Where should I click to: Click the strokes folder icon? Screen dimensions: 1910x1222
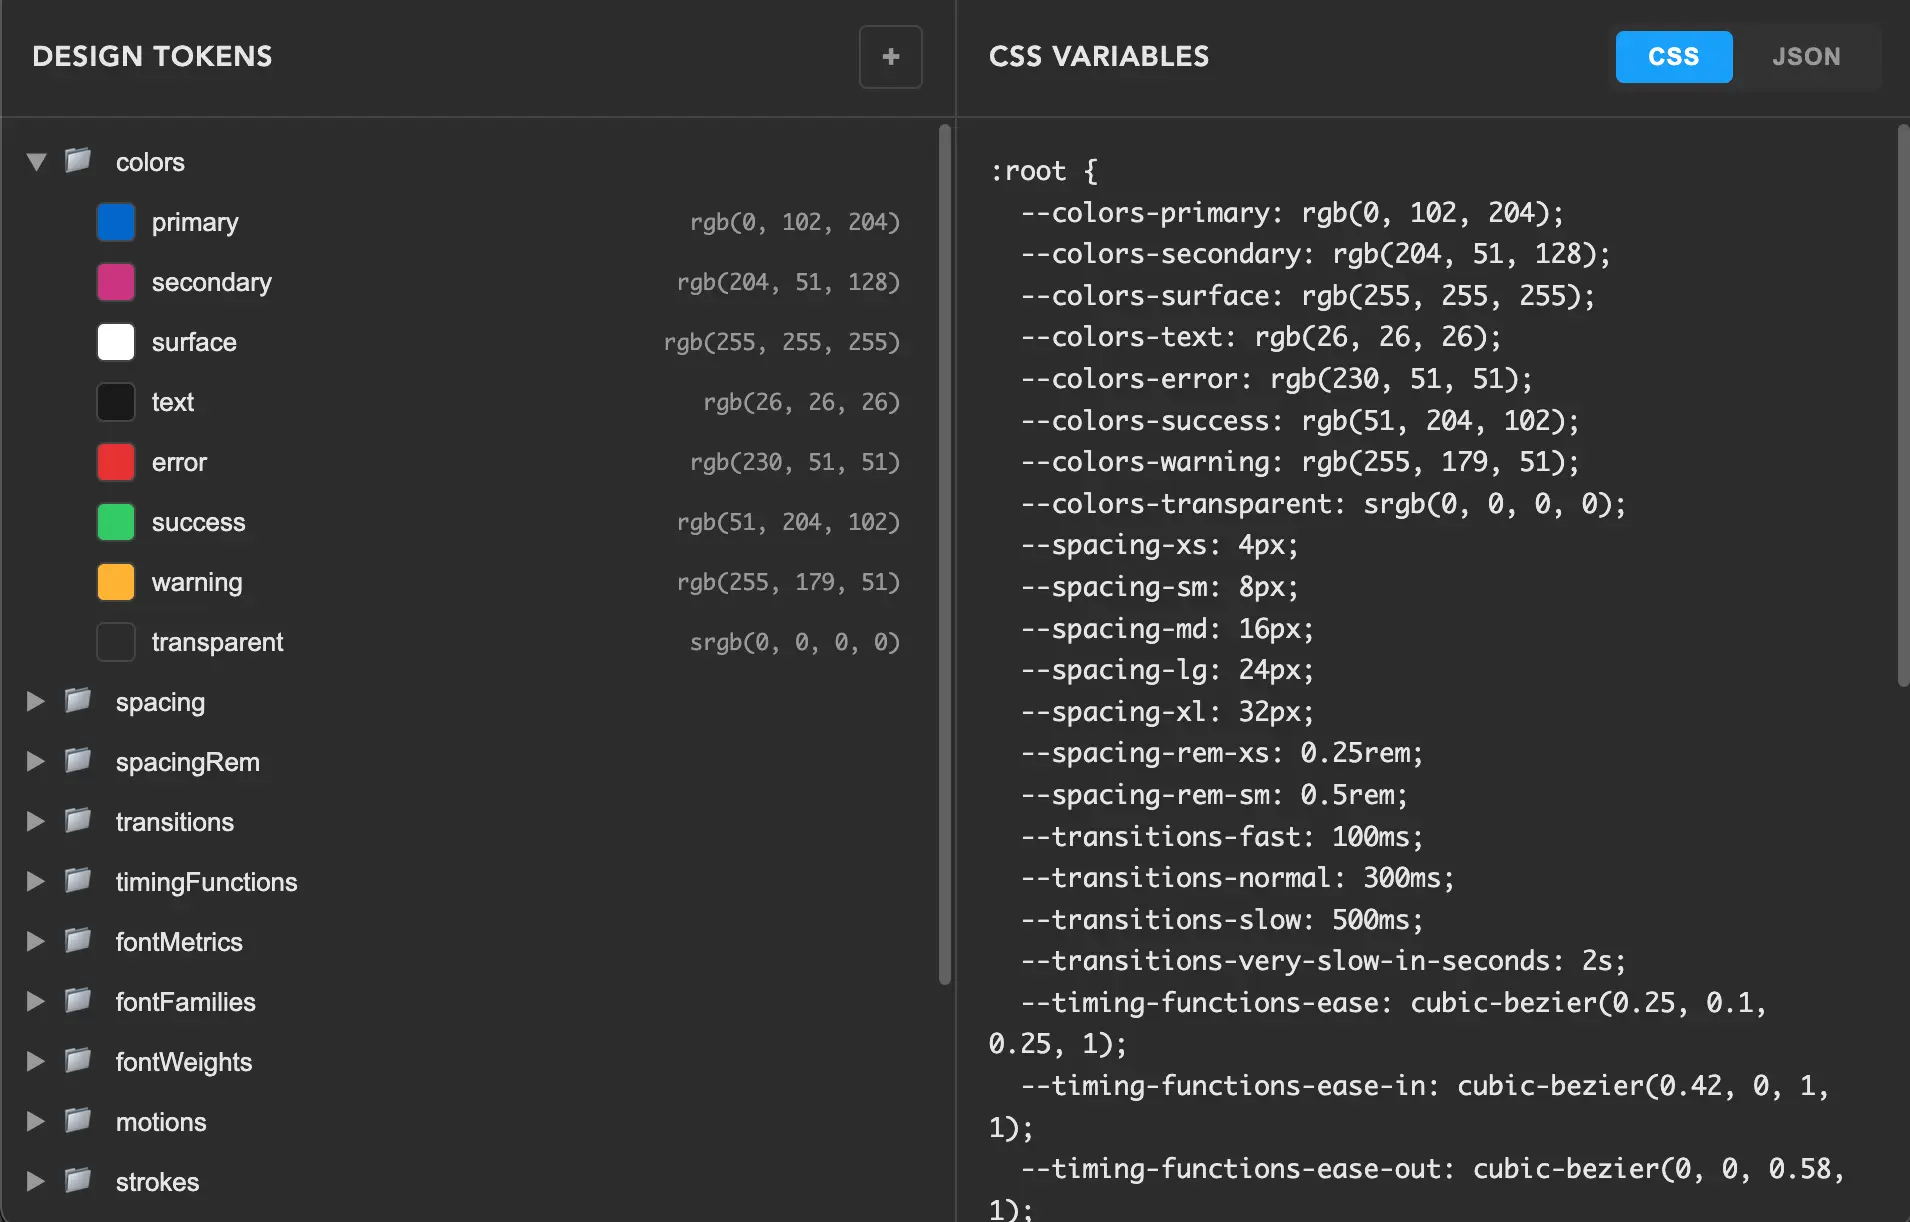[x=77, y=1181]
